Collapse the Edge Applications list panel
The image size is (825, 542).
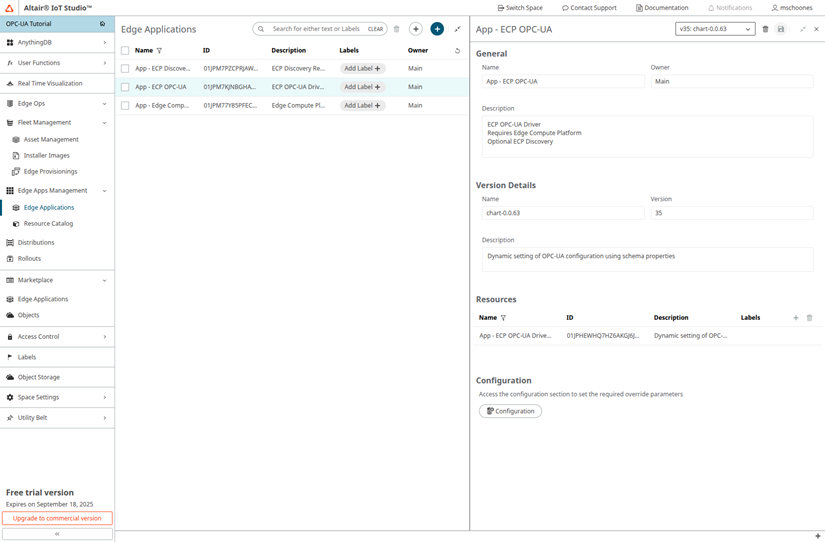458,29
